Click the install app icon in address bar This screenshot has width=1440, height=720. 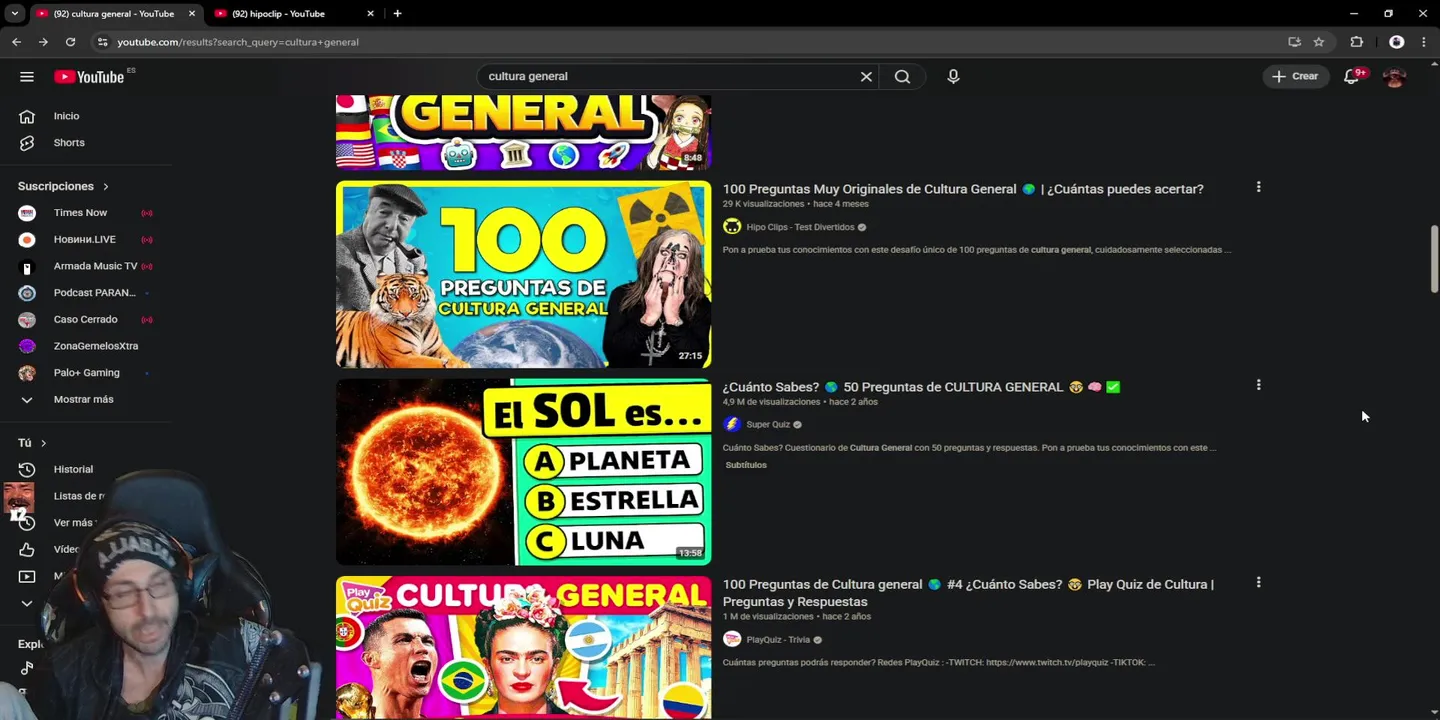pos(1294,42)
